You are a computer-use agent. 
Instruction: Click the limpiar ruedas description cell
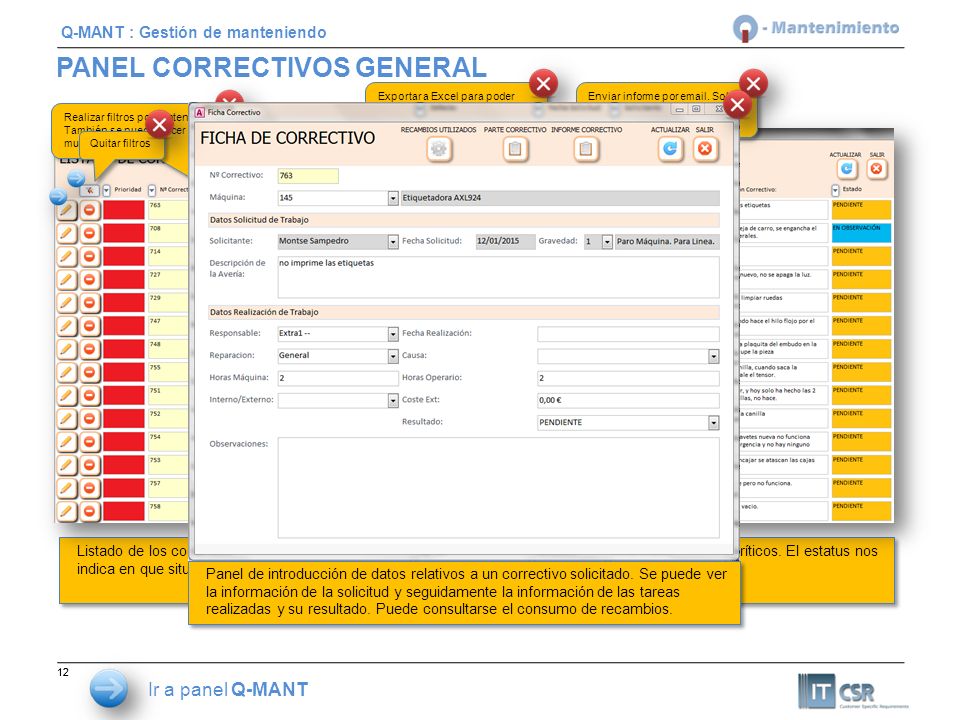click(784, 302)
